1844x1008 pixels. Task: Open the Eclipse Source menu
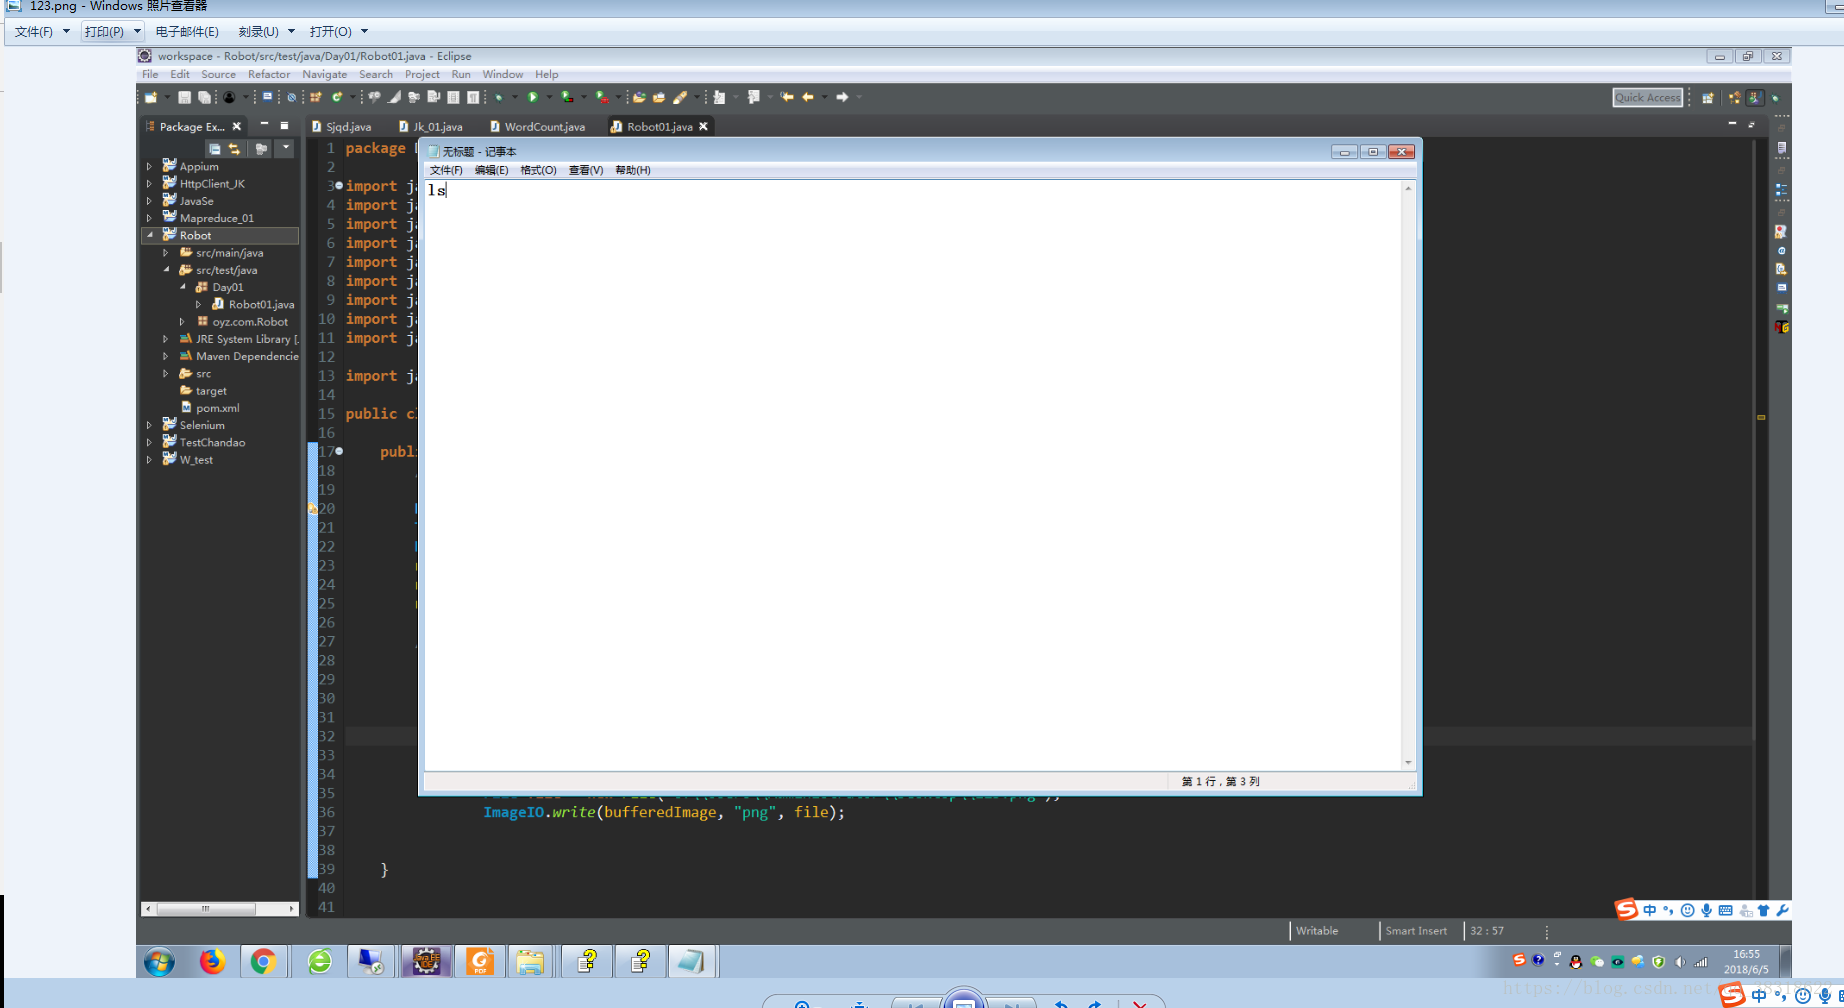tap(218, 74)
